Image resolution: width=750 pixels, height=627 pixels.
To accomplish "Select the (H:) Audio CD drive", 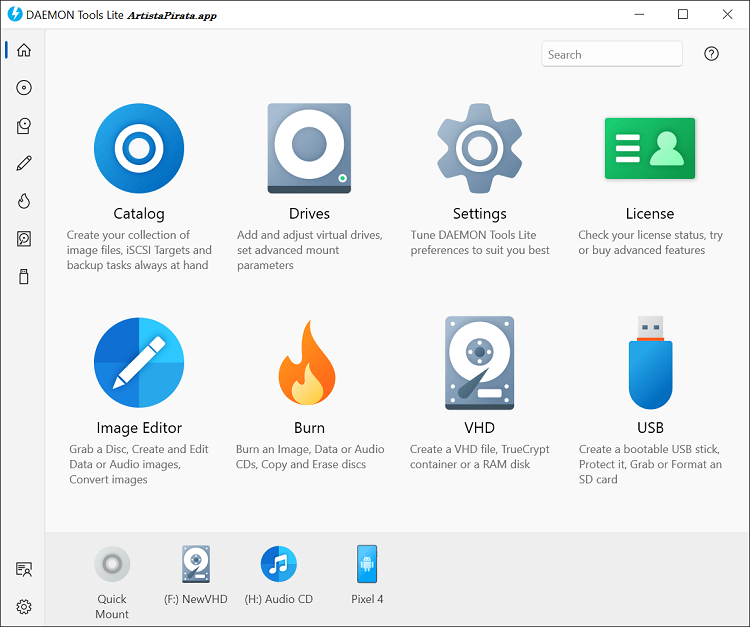I will pos(279,565).
